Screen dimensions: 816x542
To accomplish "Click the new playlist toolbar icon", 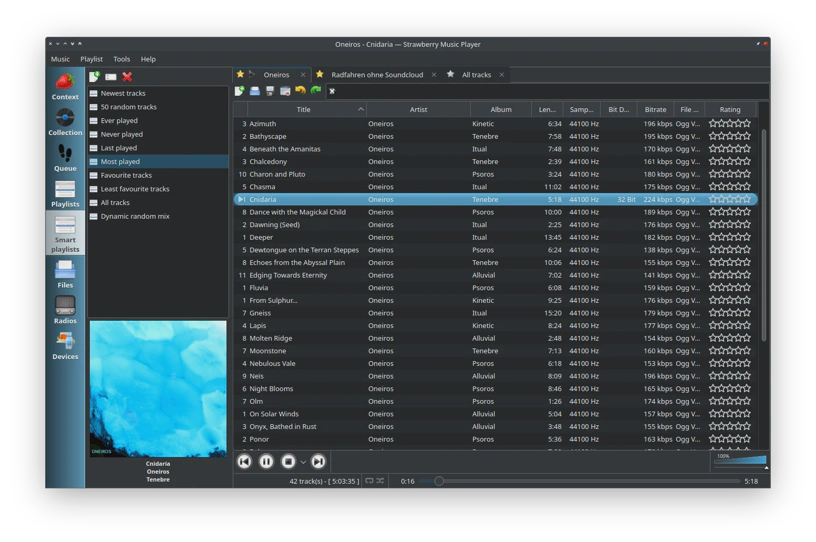I will point(239,91).
